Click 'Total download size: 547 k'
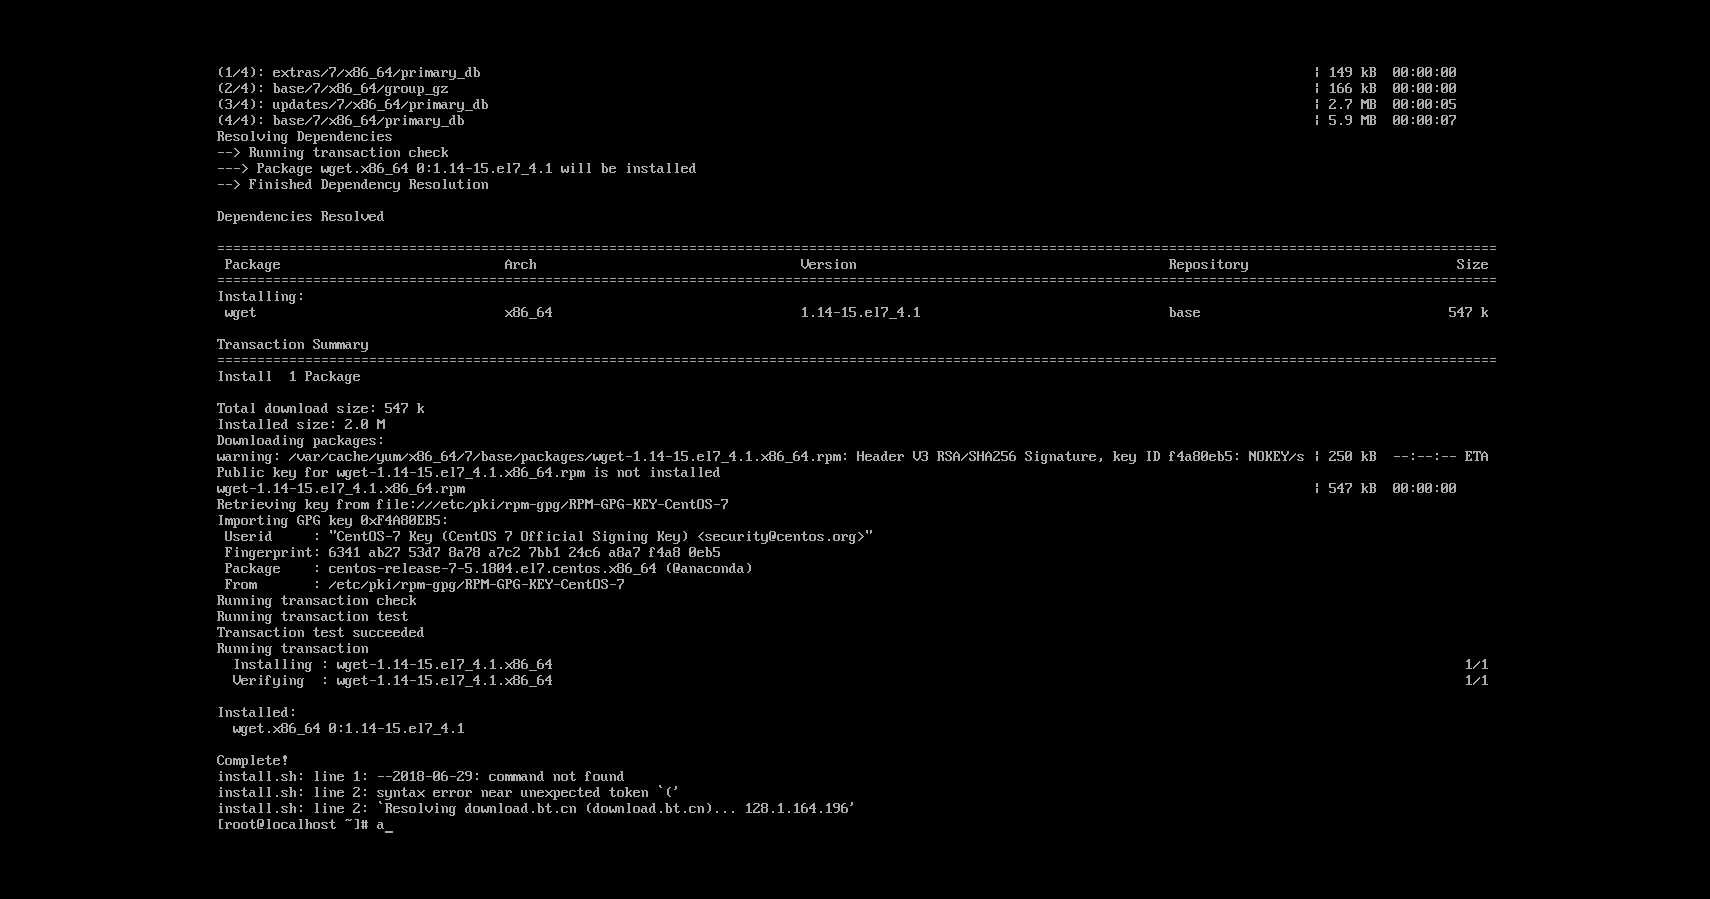The height and width of the screenshot is (899, 1710). [x=321, y=408]
